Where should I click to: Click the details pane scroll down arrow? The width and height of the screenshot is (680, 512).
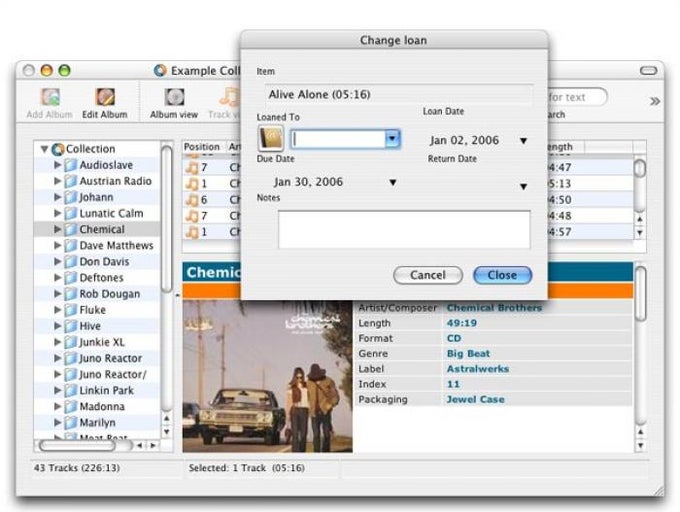pyautogui.click(x=640, y=446)
